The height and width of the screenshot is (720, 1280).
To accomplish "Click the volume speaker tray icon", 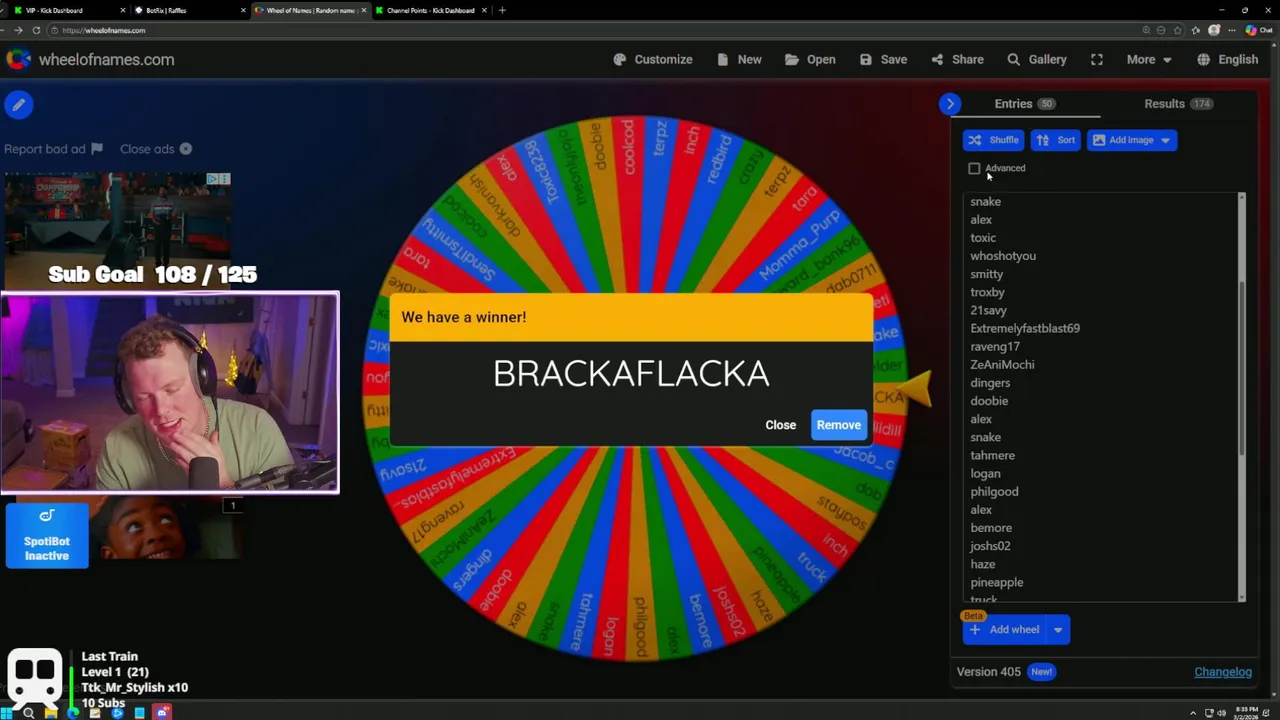I will (1222, 713).
